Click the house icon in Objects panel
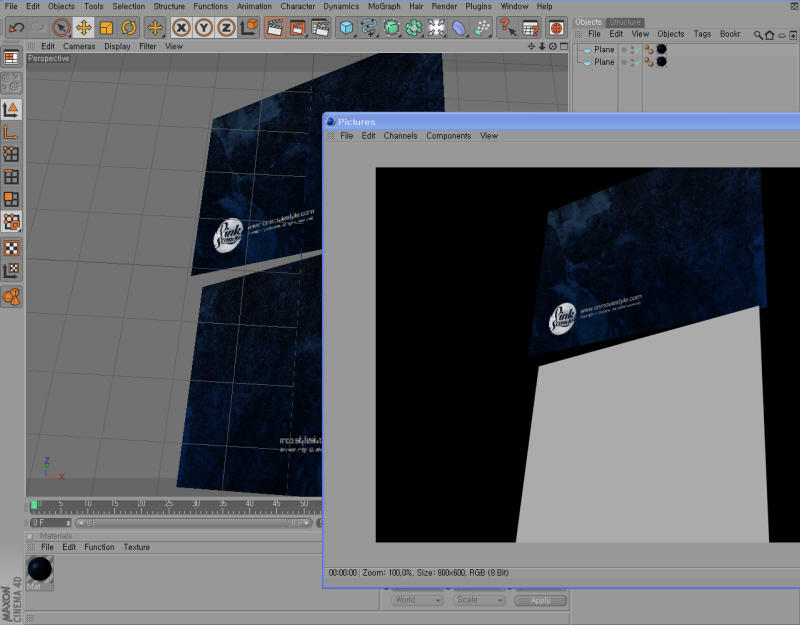 point(769,35)
